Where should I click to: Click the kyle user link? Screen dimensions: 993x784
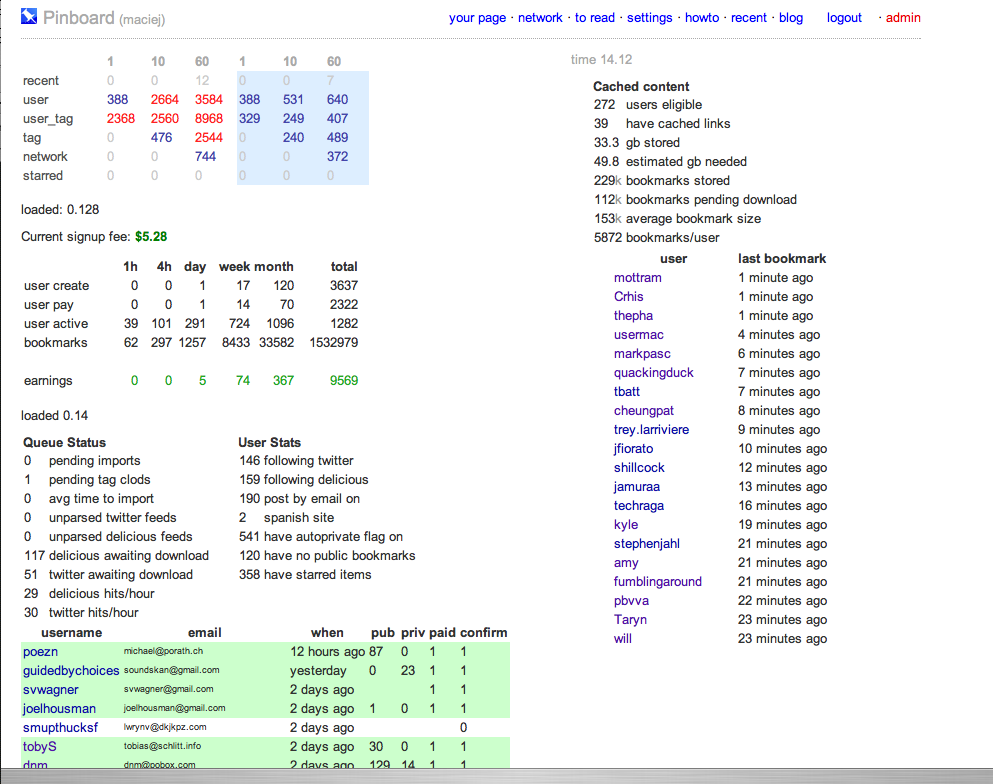pos(626,524)
